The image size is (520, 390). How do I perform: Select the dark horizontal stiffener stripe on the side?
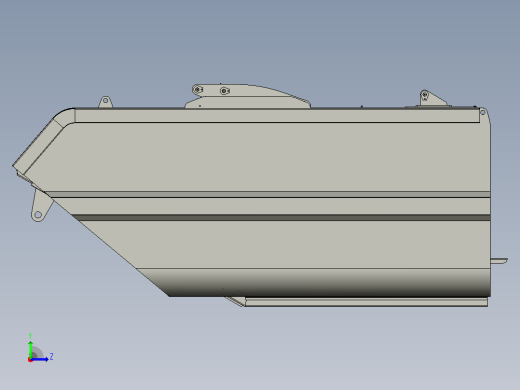[x=281, y=217]
